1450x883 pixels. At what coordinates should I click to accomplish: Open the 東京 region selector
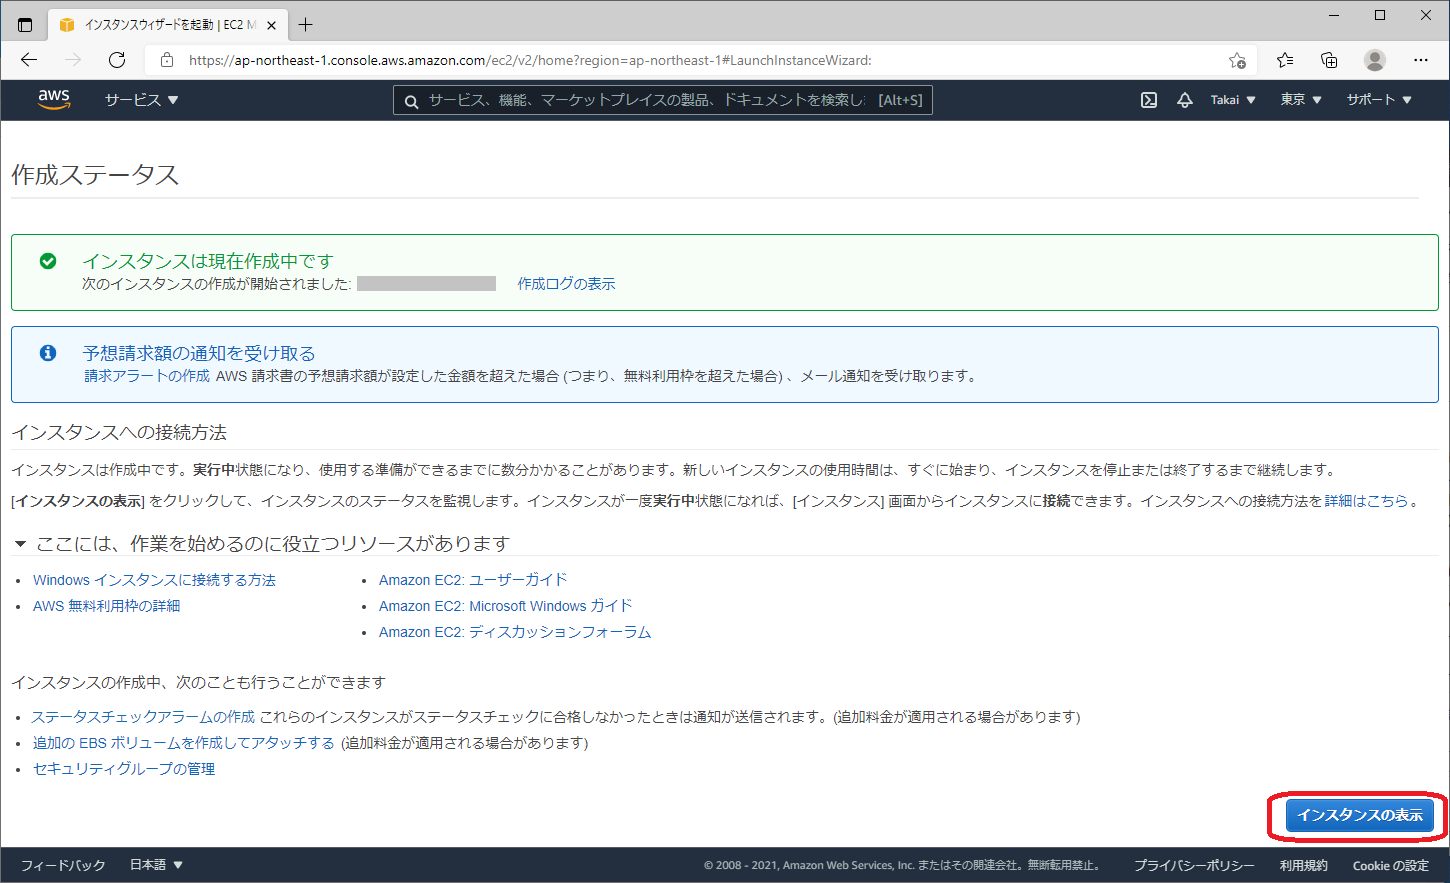point(1298,99)
